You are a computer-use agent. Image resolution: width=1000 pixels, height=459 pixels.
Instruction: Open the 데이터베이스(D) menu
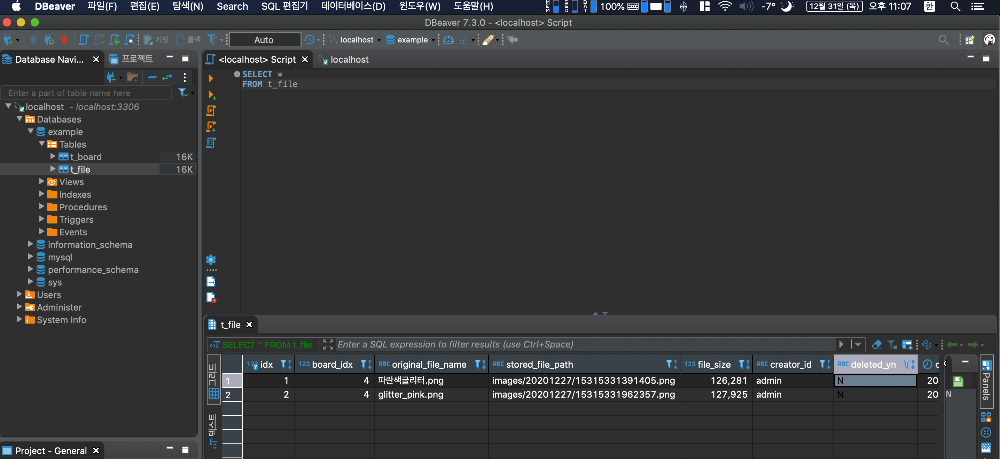coord(353,6)
